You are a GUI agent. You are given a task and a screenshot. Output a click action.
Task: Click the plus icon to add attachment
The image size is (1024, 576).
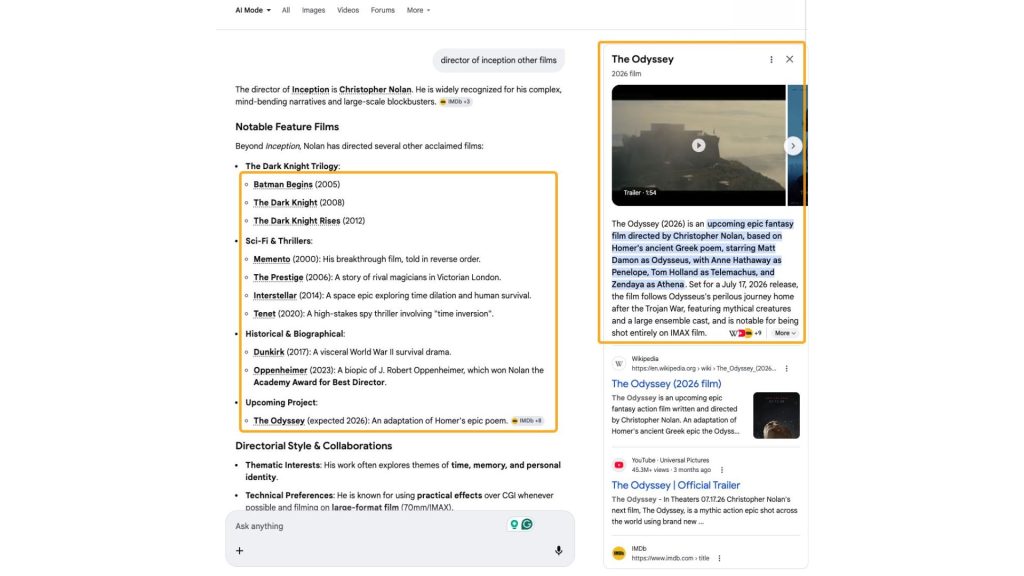point(240,551)
